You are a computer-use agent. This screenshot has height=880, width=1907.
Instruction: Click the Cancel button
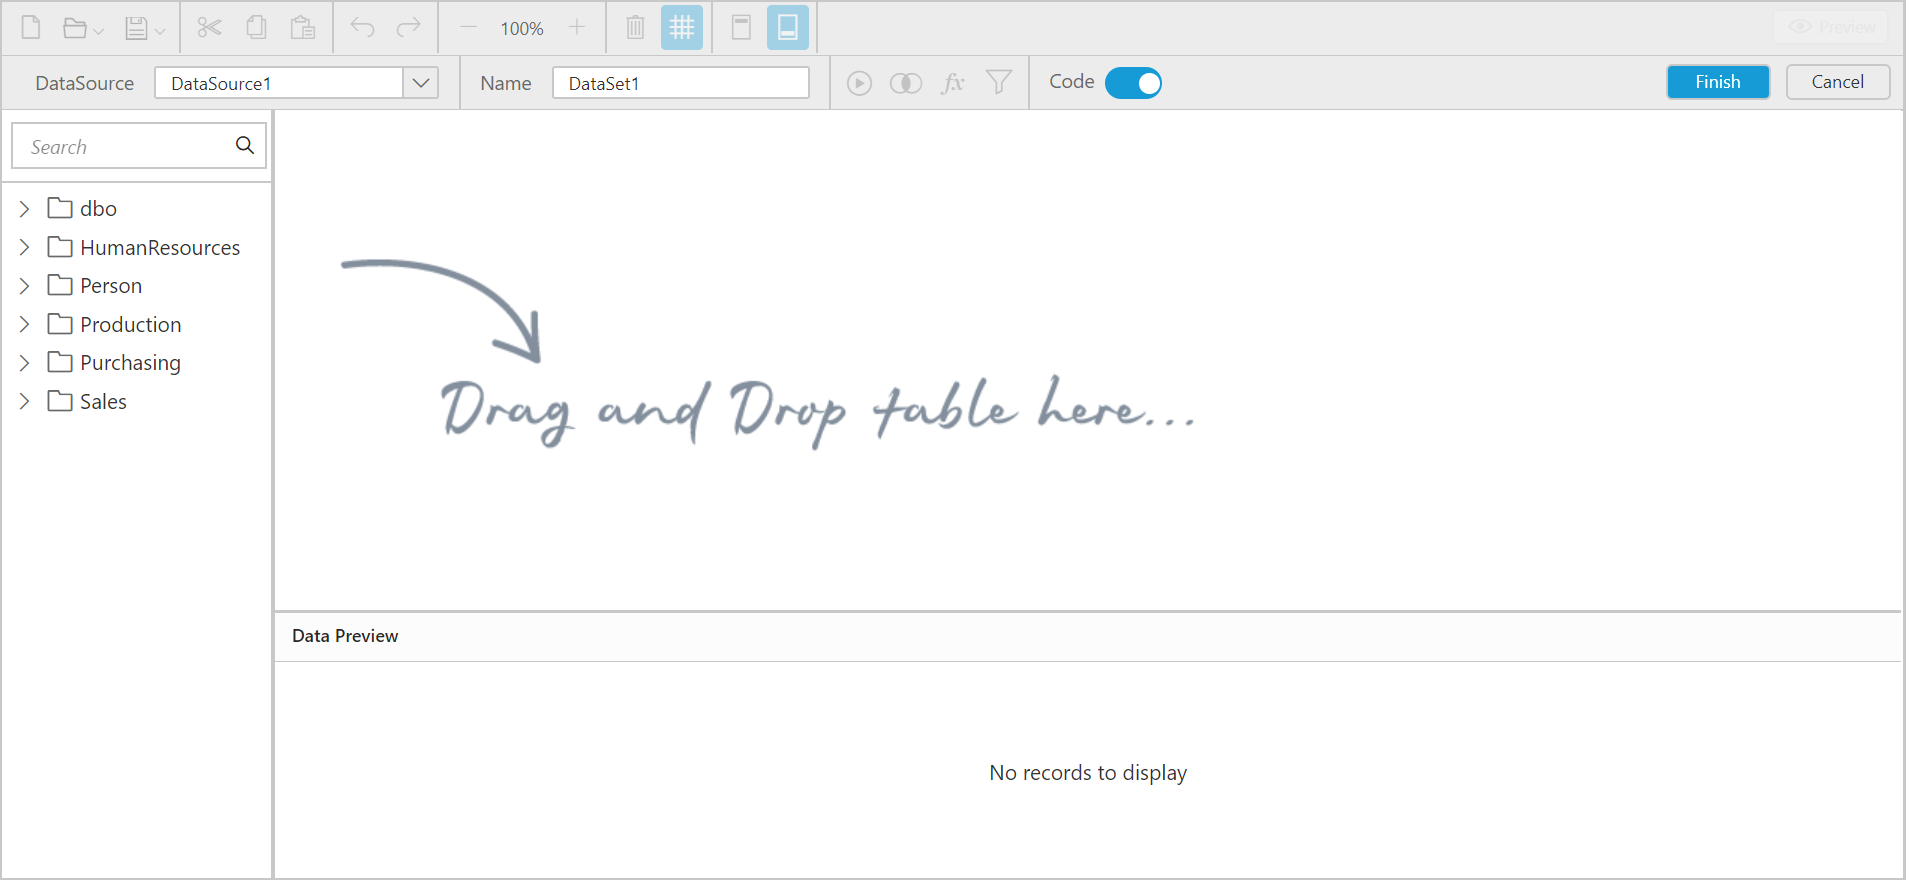[1837, 82]
